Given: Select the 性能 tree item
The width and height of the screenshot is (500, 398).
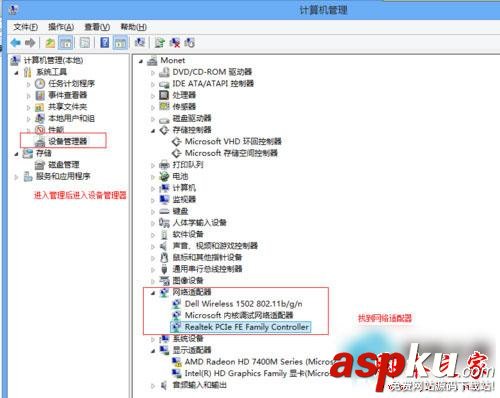Looking at the screenshot, I should pyautogui.click(x=56, y=129).
